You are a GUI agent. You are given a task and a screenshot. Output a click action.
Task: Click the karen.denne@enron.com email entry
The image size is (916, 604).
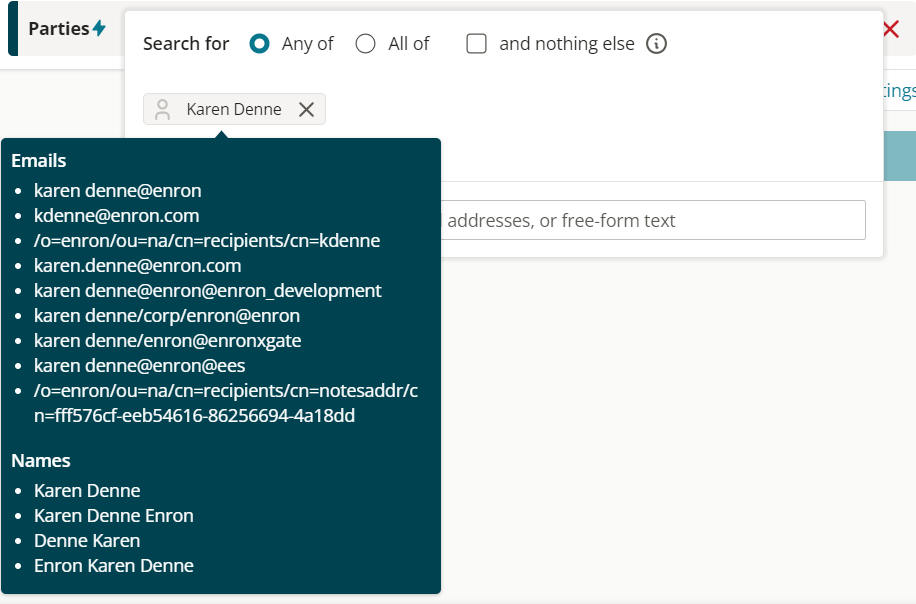click(x=138, y=266)
